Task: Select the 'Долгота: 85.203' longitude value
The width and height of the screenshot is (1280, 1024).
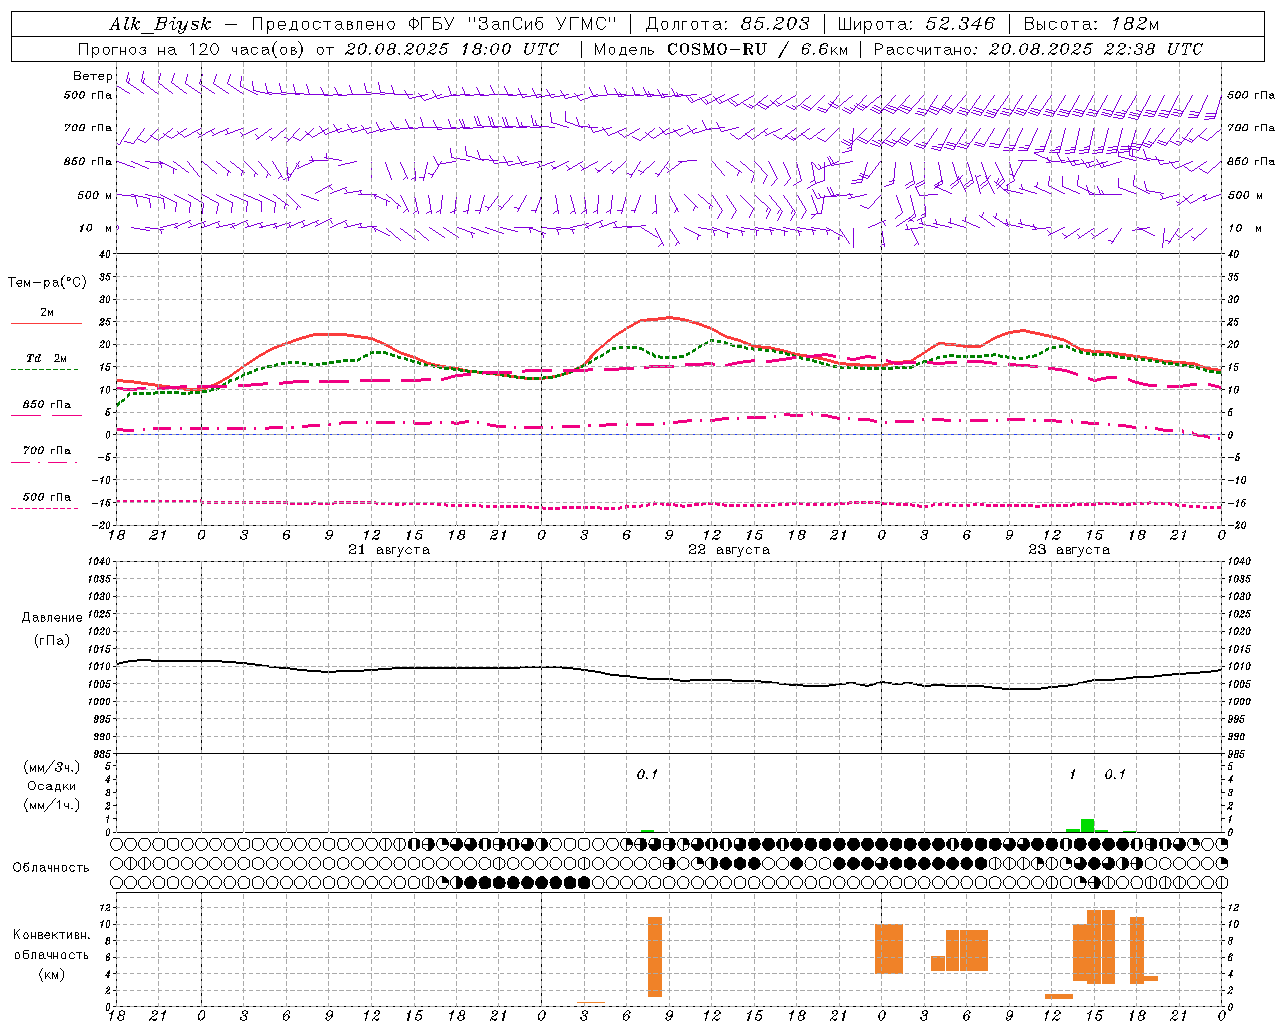Action: 728,25
